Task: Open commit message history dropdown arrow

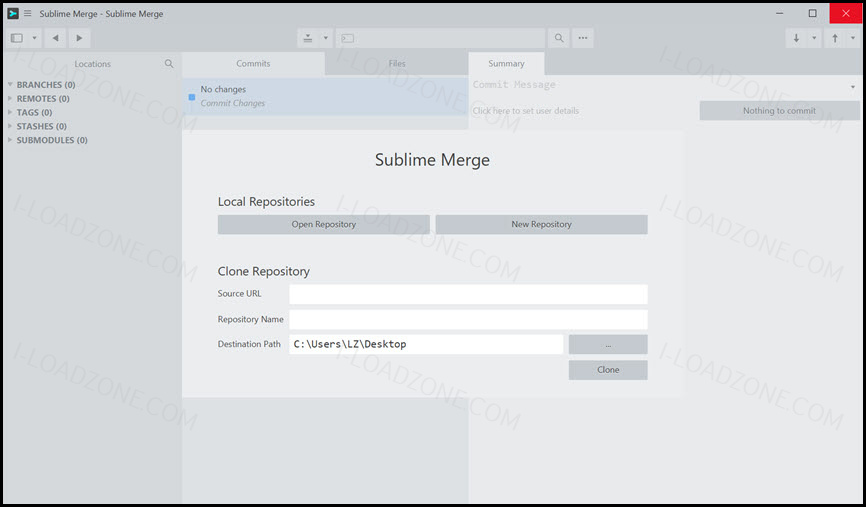Action: tap(853, 87)
